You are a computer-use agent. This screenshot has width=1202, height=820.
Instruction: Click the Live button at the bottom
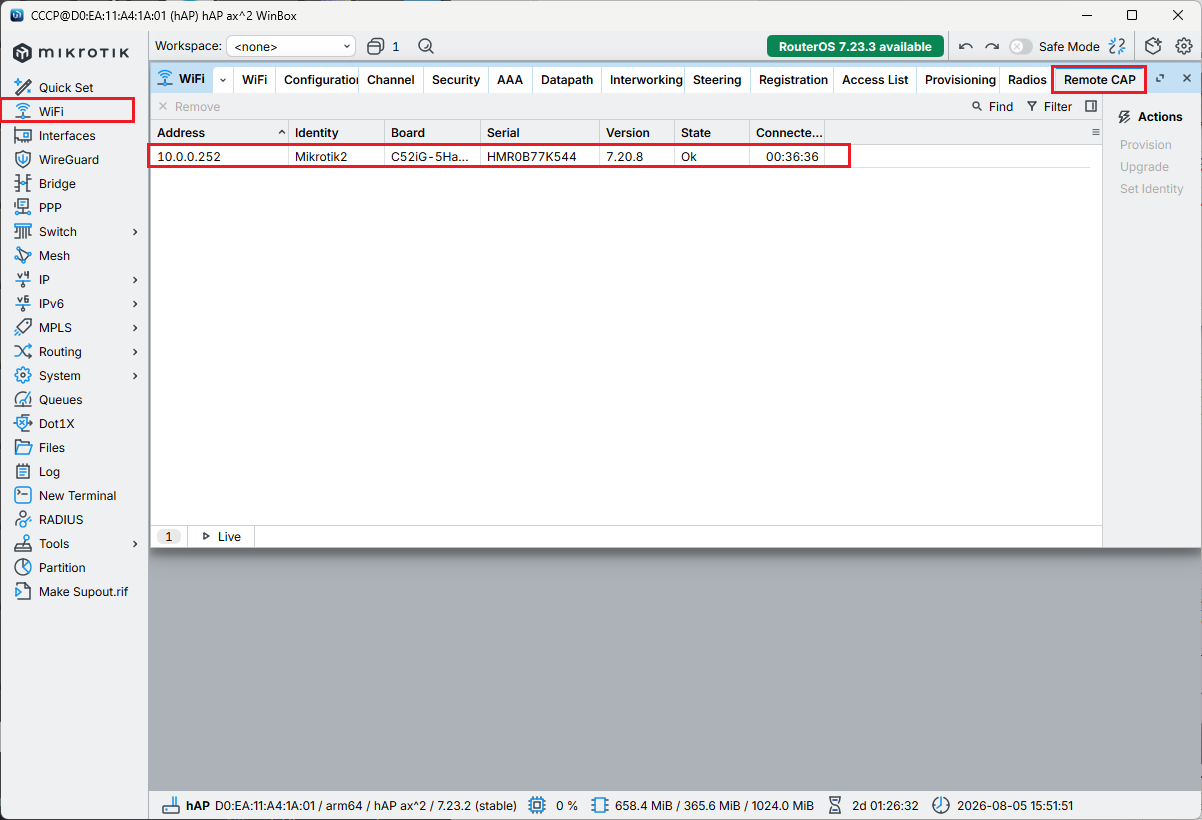tap(221, 536)
